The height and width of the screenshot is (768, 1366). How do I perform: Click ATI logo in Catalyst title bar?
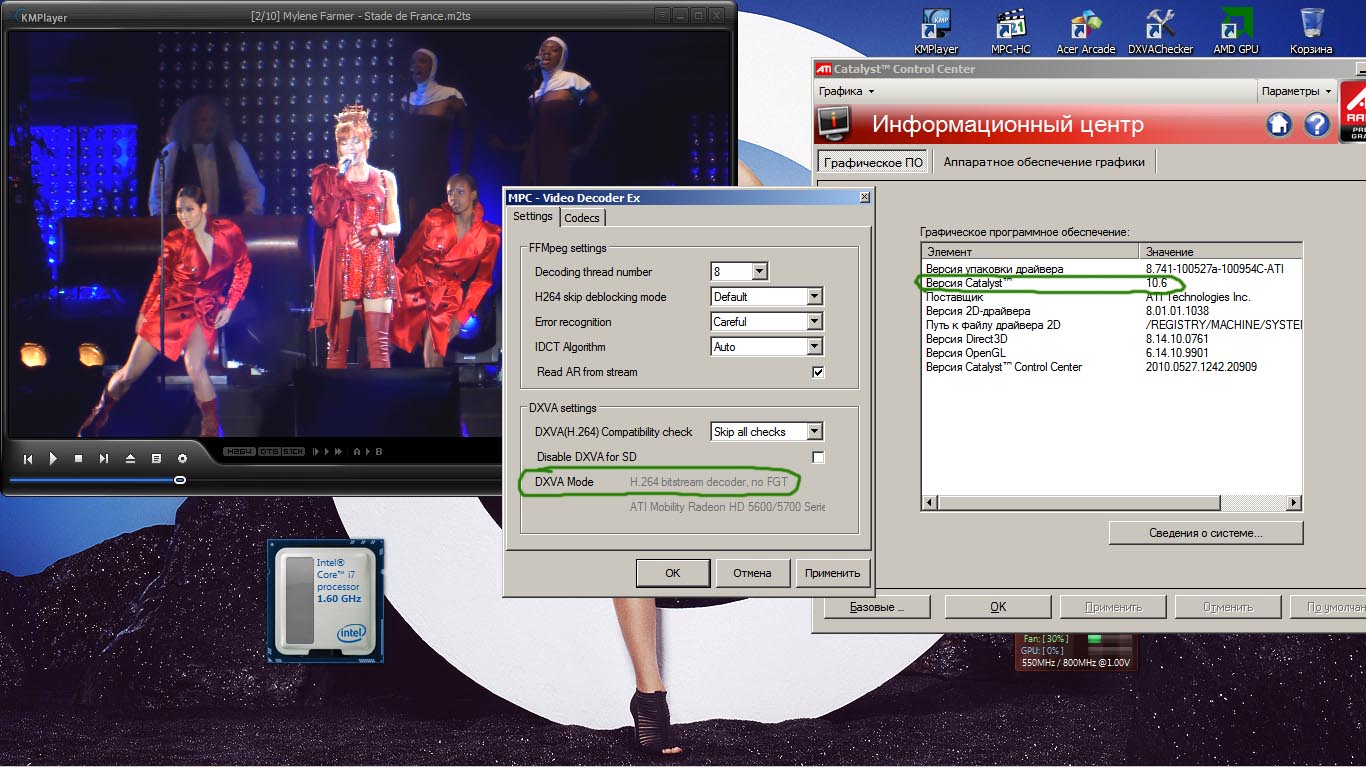tap(823, 69)
